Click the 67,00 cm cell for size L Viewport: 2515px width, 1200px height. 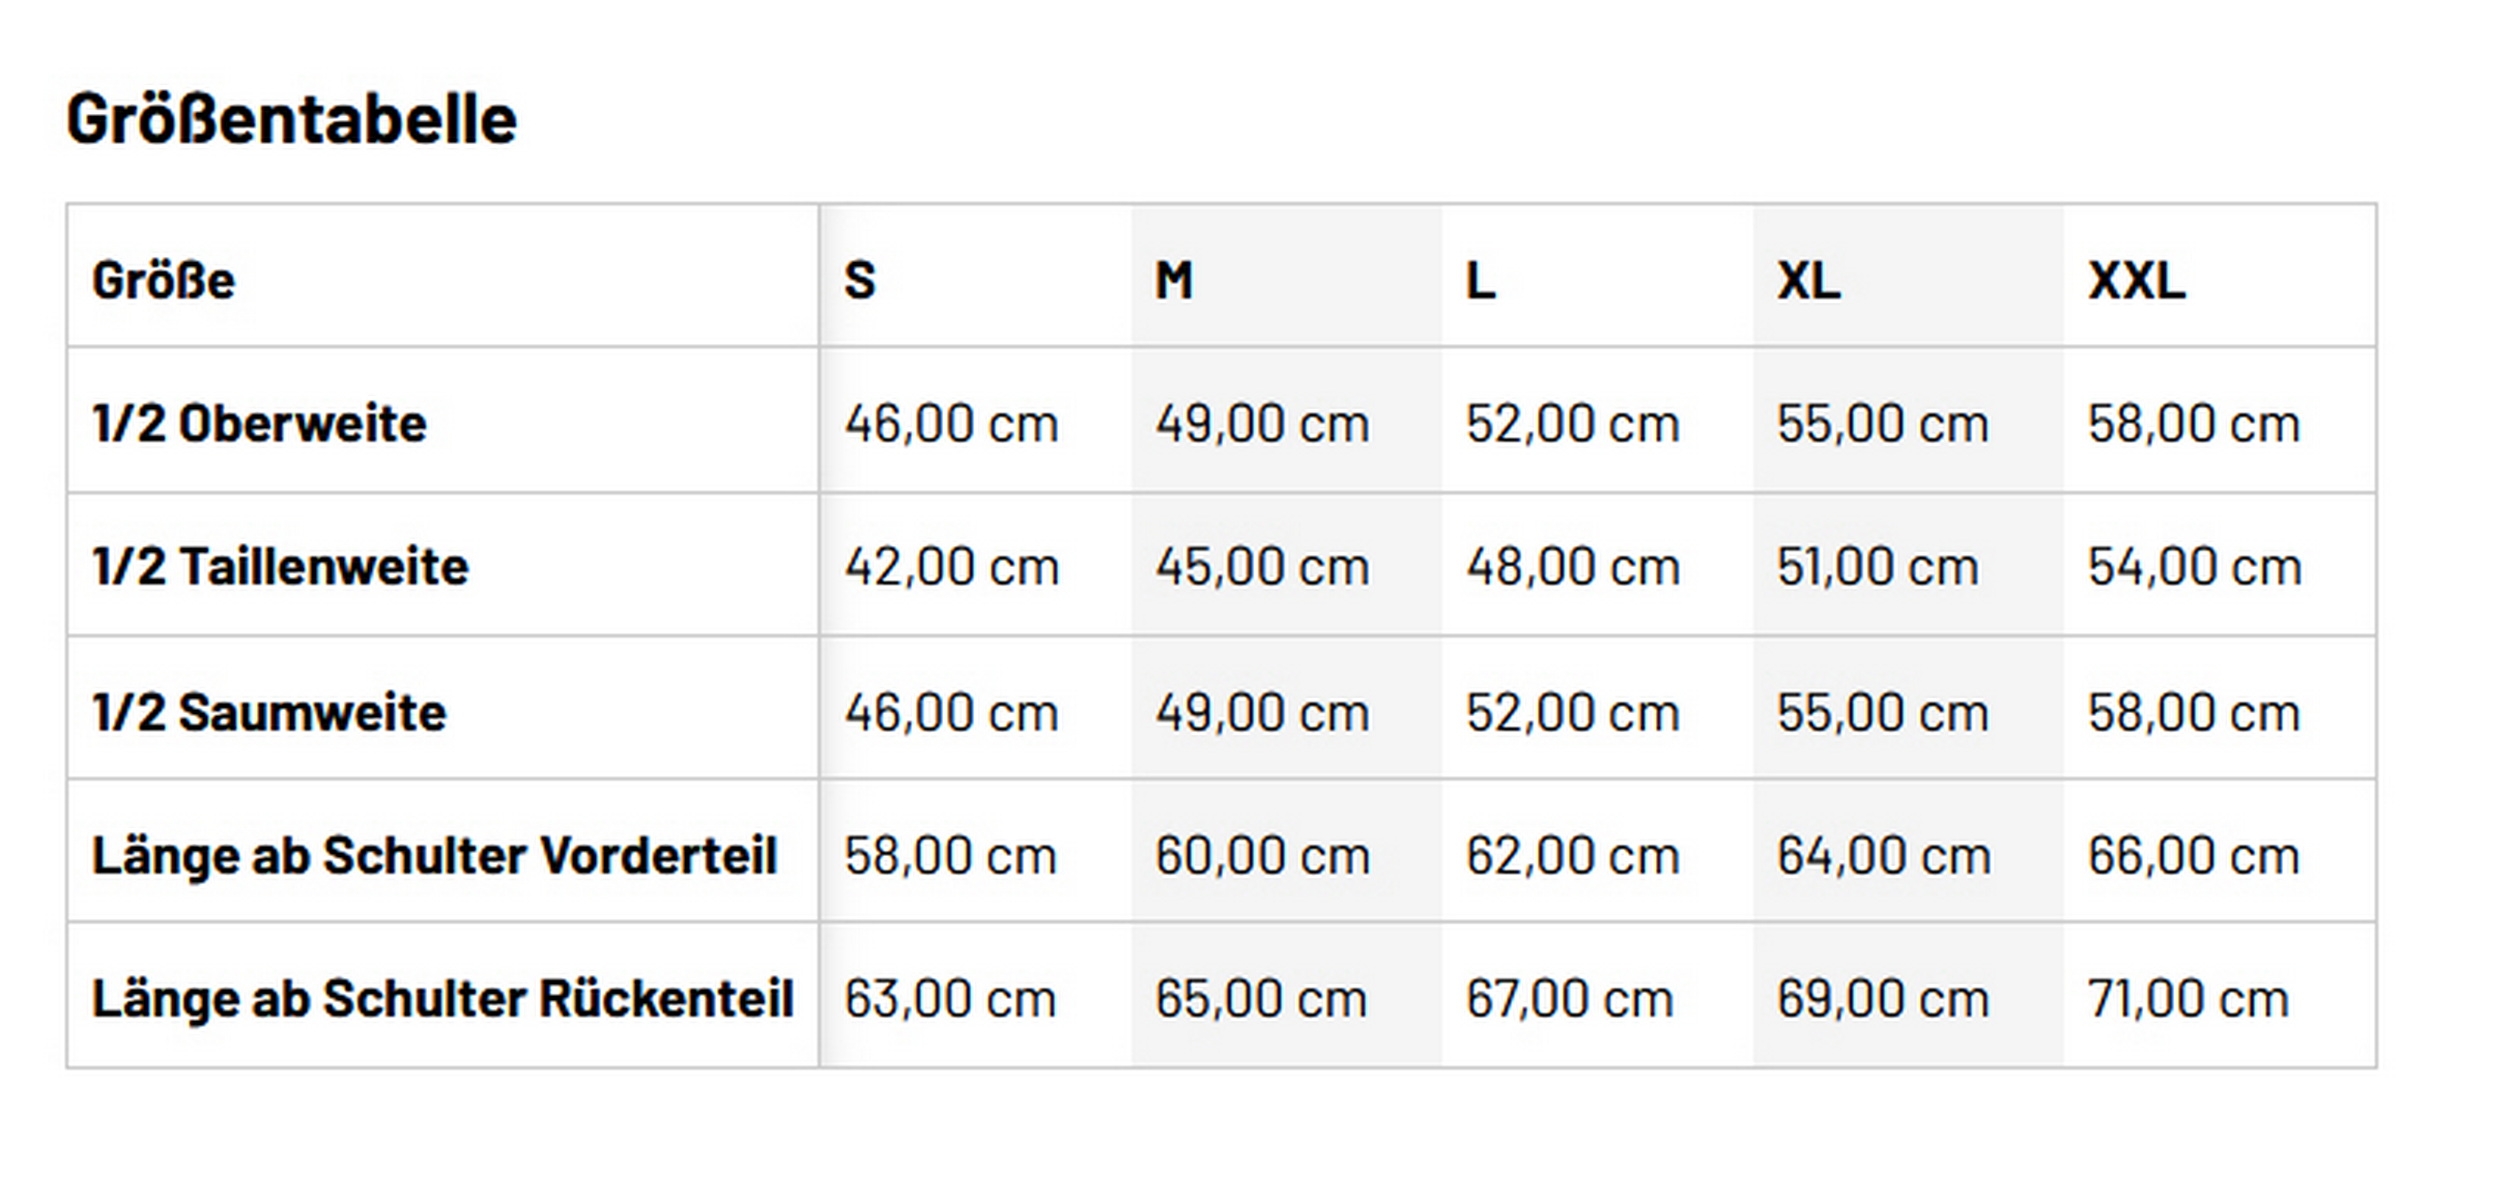[1570, 998]
